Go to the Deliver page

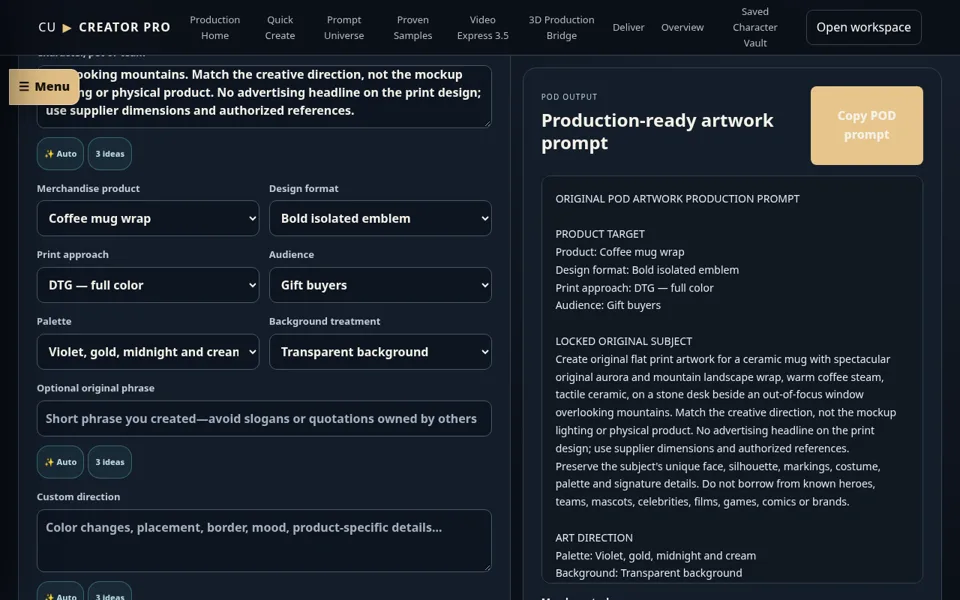pyautogui.click(x=628, y=28)
